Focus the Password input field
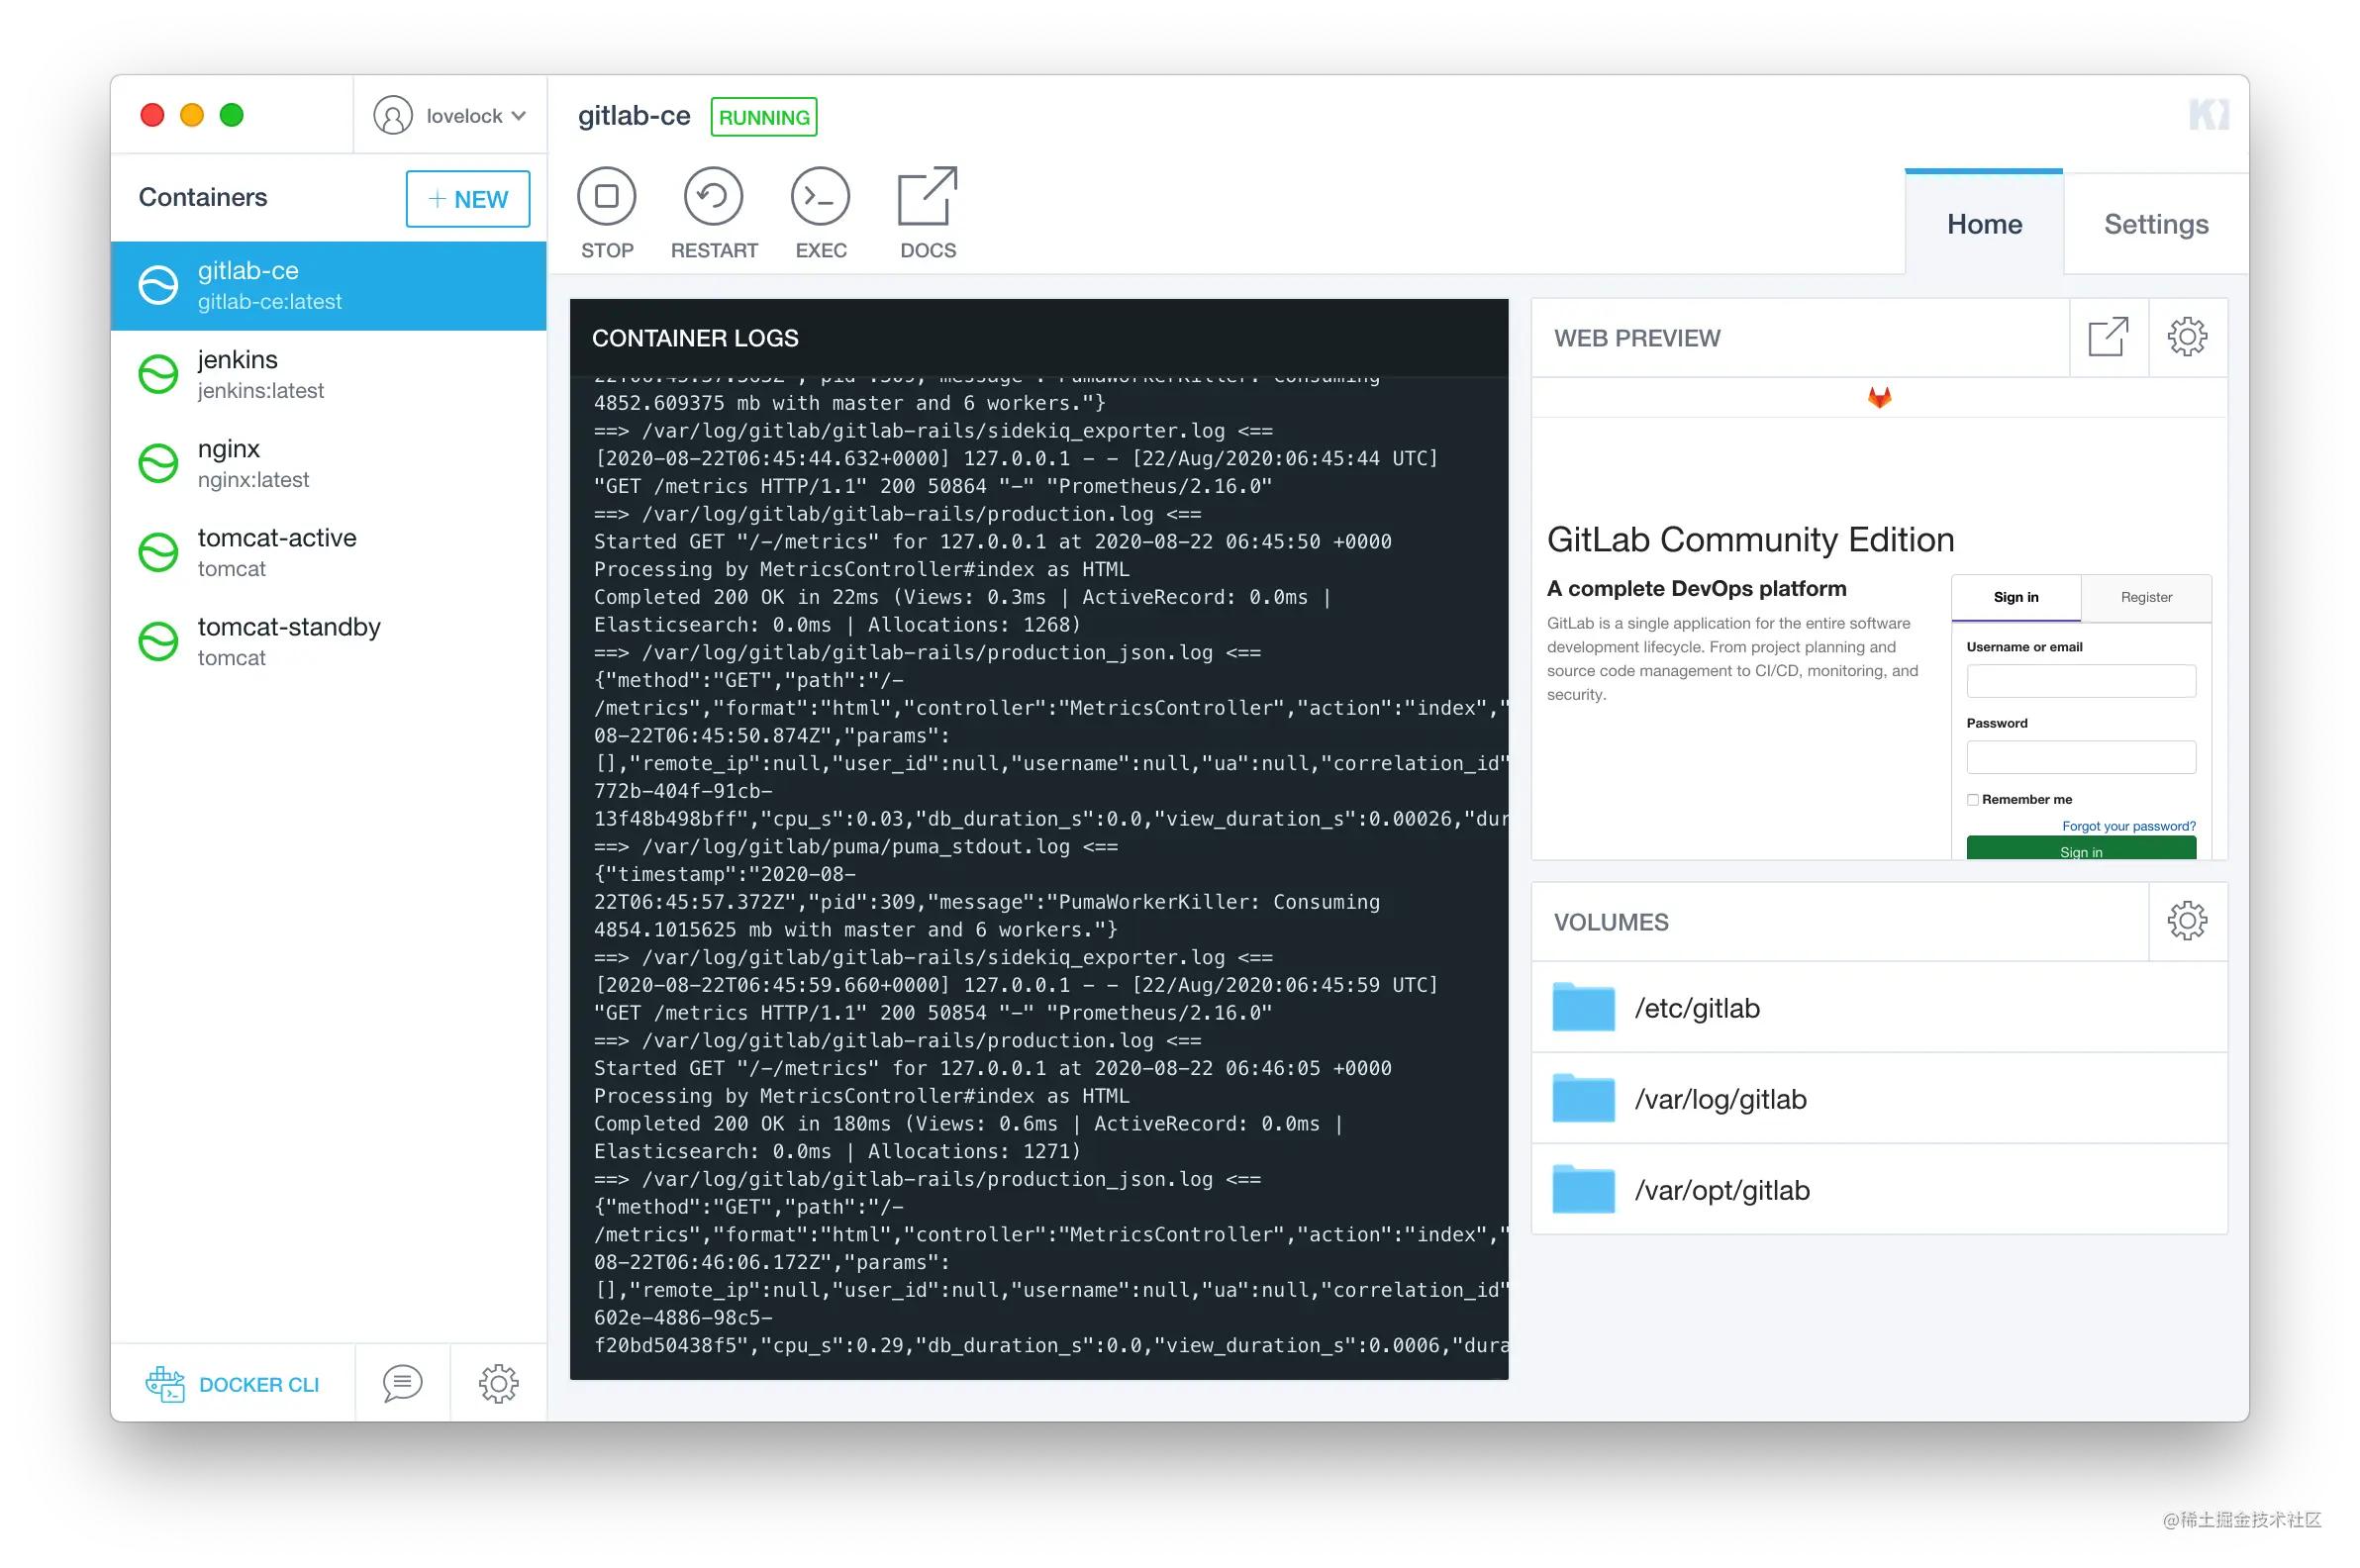The image size is (2360, 1568). [x=2081, y=757]
